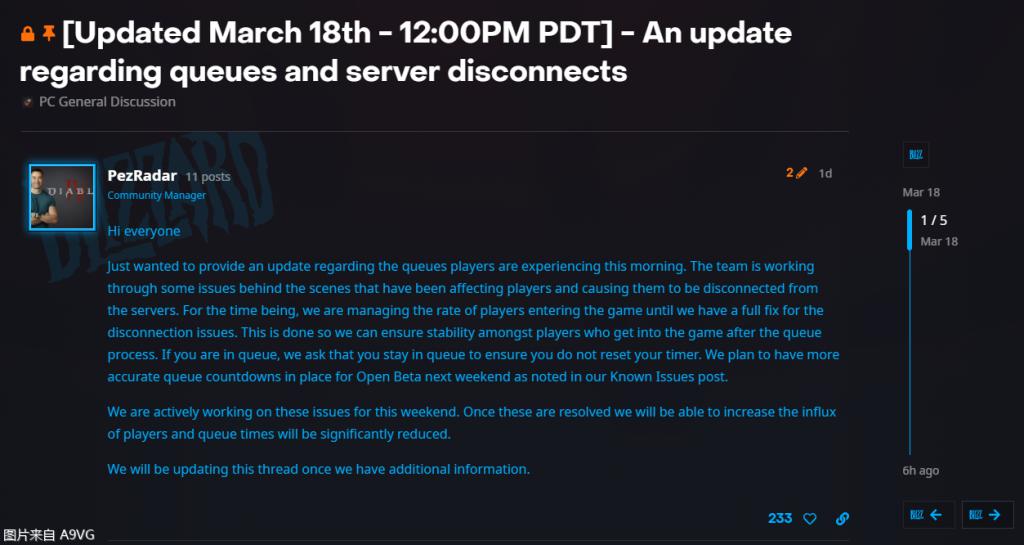1024x545 pixels.
Task: Click the pinned topic pin icon
Action: [x=49, y=35]
